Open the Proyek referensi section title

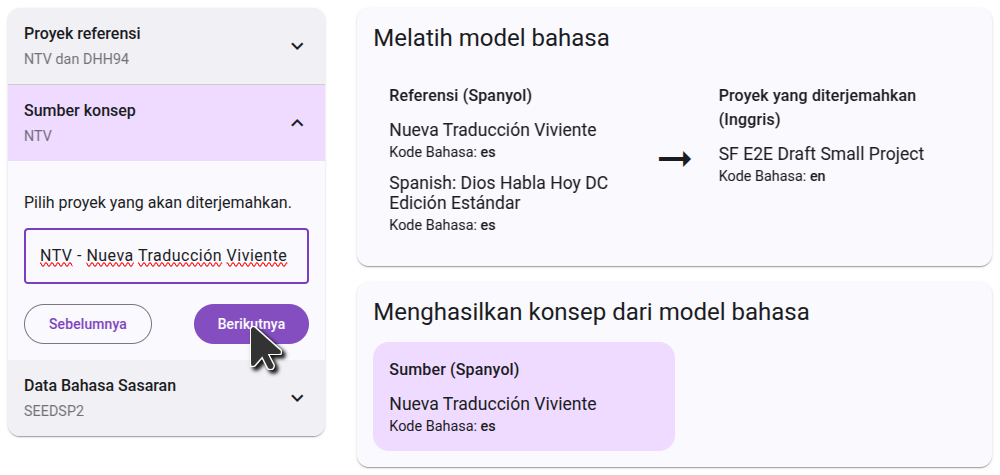point(81,34)
